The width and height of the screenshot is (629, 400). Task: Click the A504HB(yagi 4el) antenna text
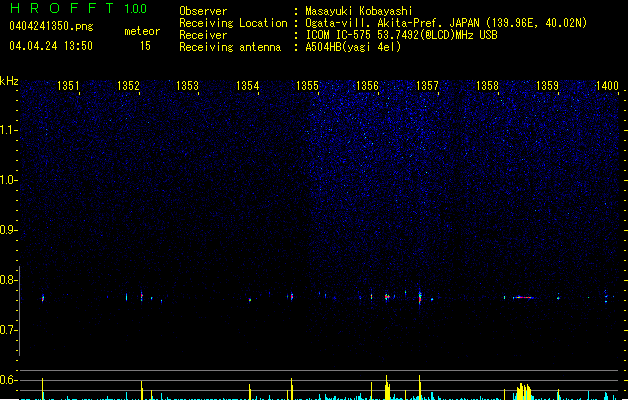(x=353, y=47)
